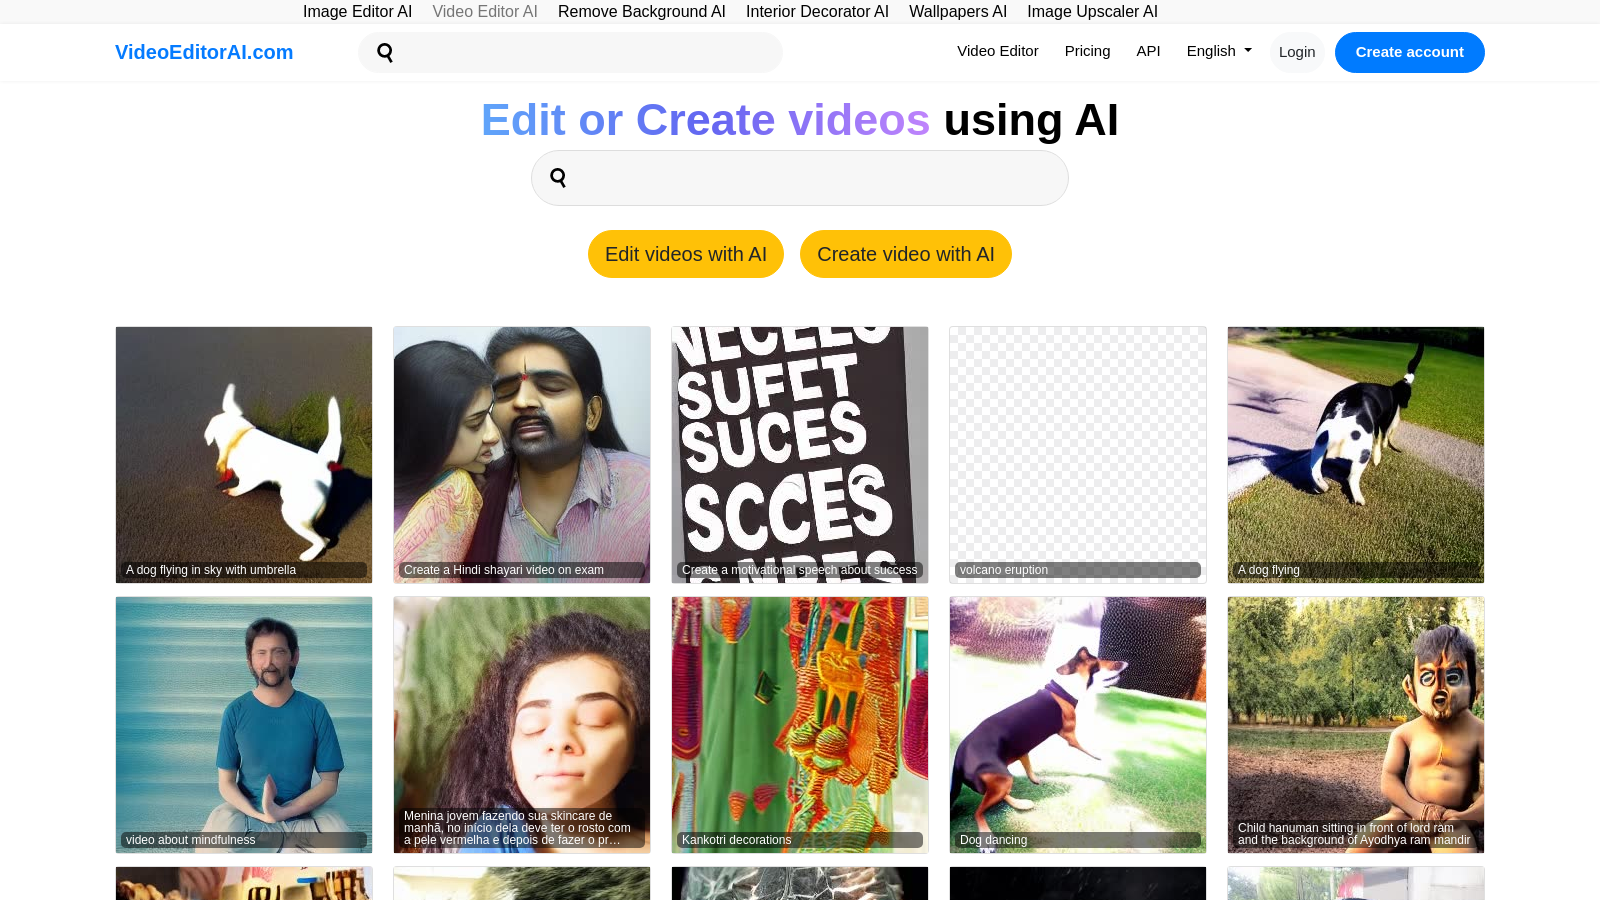Screen dimensions: 1600x900
Task: Click the Create account button
Action: tap(1410, 52)
